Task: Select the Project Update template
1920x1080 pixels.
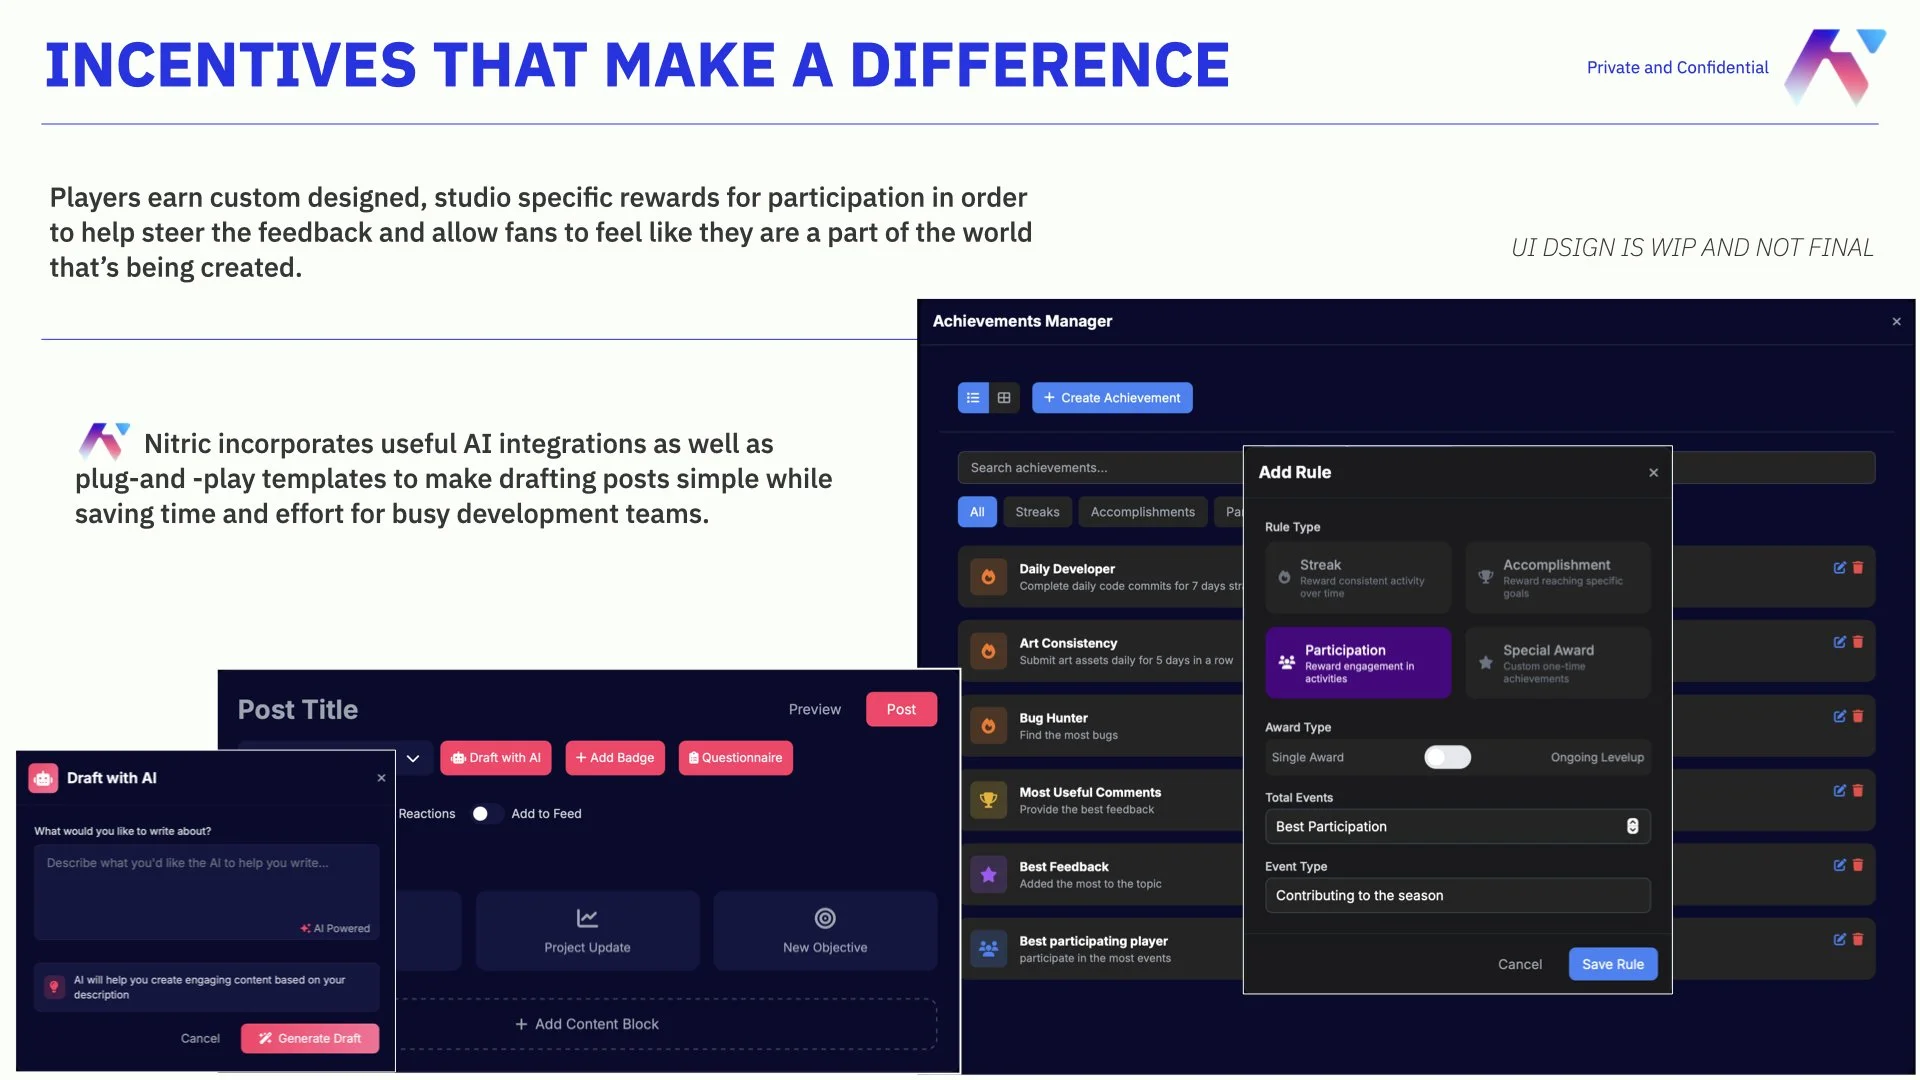Action: (587, 930)
